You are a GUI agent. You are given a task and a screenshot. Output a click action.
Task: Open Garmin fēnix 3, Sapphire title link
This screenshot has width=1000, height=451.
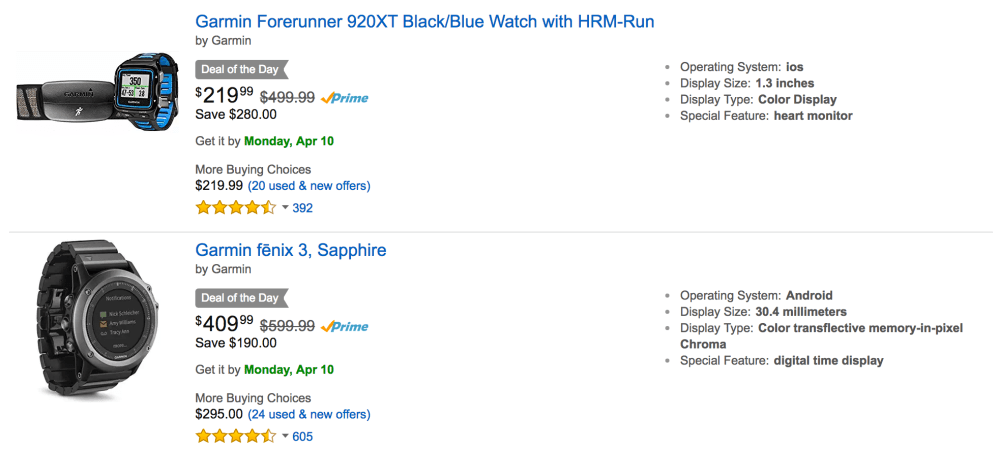coord(291,250)
